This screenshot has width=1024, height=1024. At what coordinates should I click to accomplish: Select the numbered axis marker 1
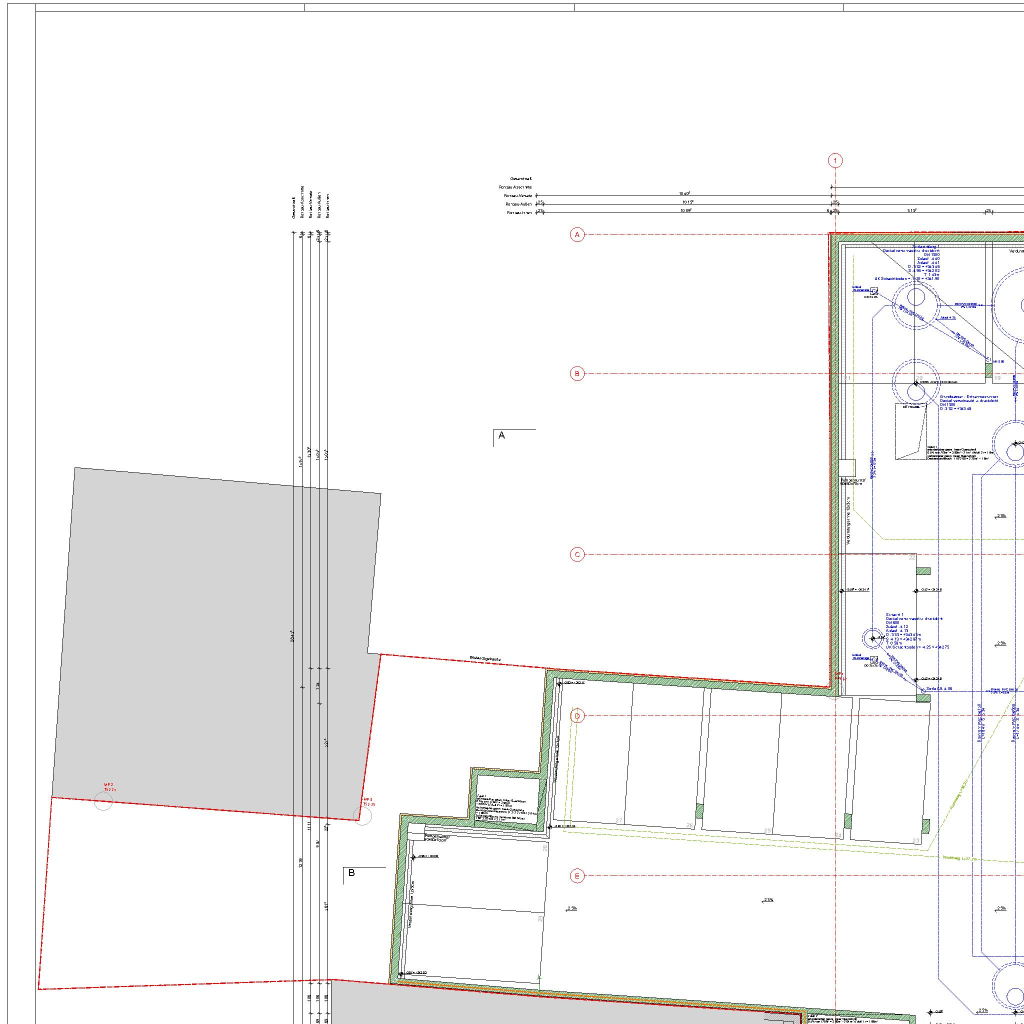(x=836, y=161)
